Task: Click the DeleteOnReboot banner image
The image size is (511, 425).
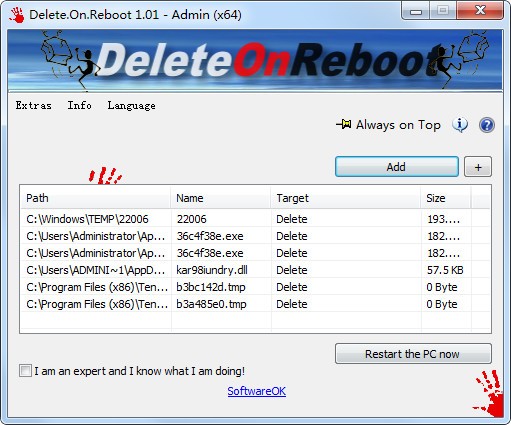Action: tap(255, 60)
